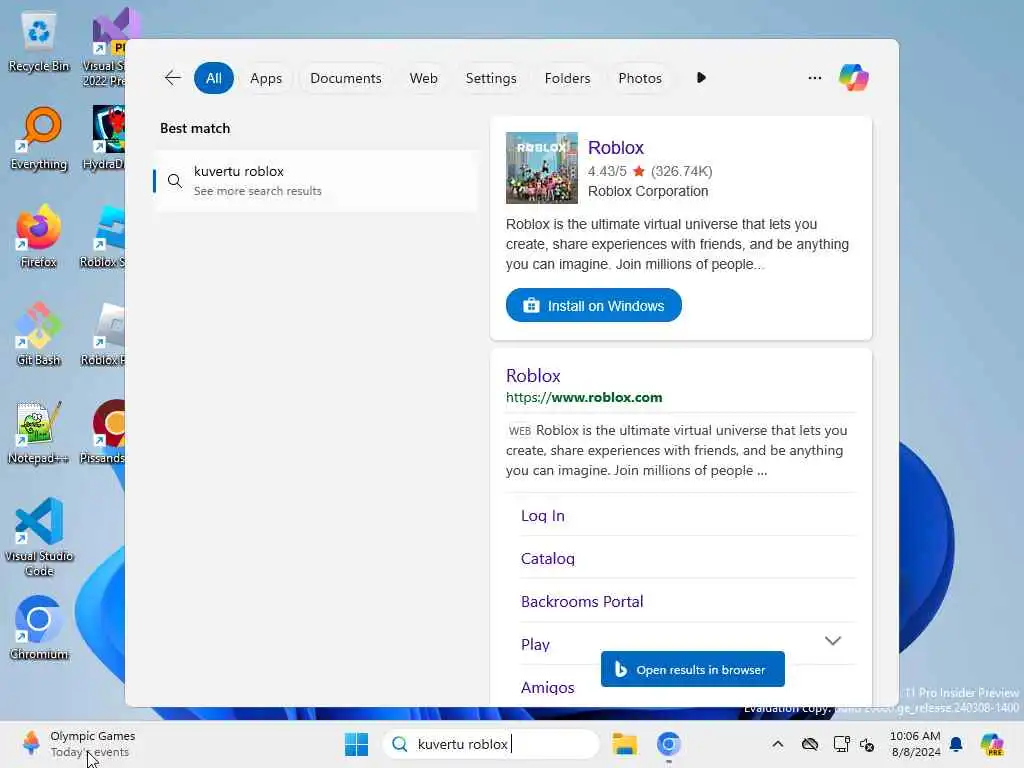The width and height of the screenshot is (1024, 768).
Task: Open Olympic Games widget on taskbar
Action: [x=78, y=744]
